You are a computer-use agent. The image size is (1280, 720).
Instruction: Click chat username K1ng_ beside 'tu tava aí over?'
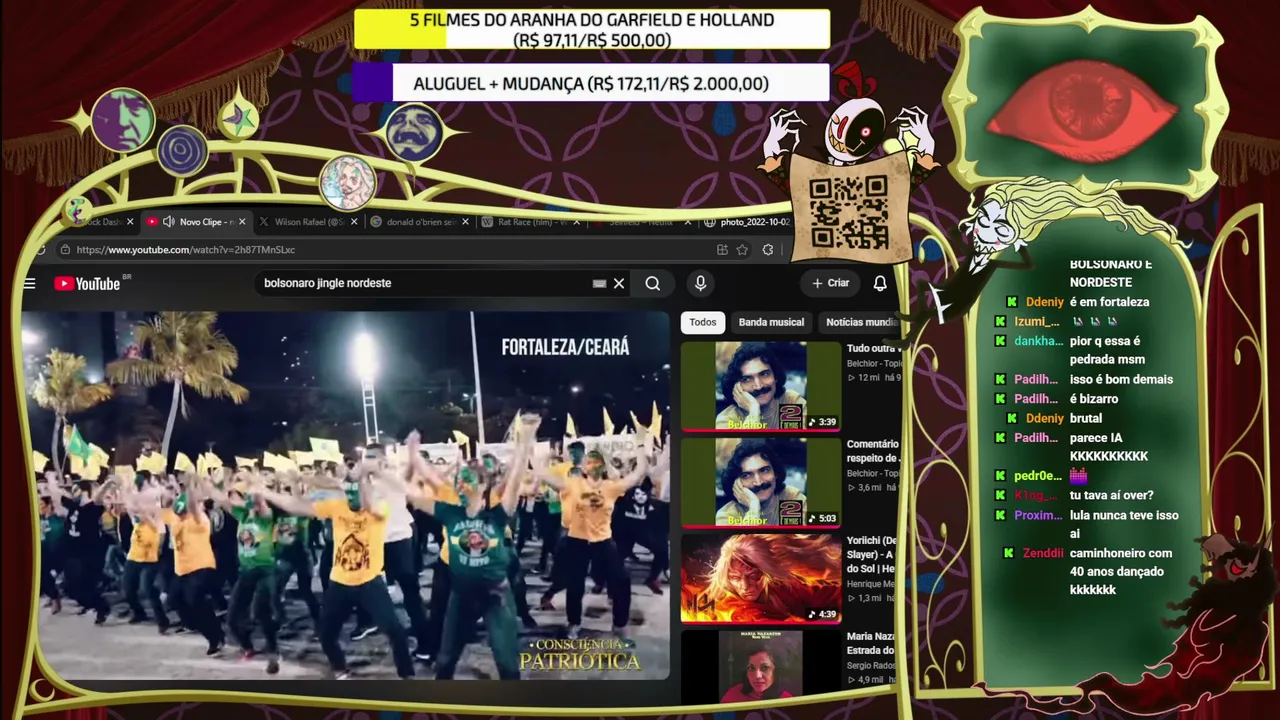pos(1036,496)
